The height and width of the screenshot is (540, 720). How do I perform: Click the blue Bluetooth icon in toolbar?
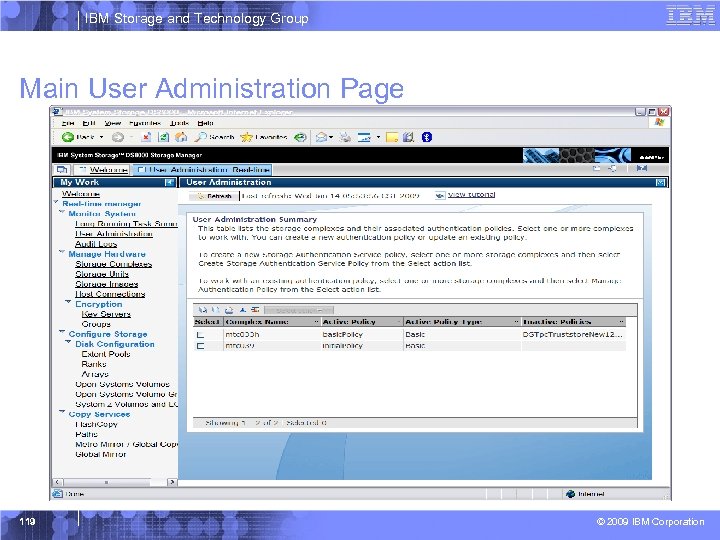coord(427,137)
